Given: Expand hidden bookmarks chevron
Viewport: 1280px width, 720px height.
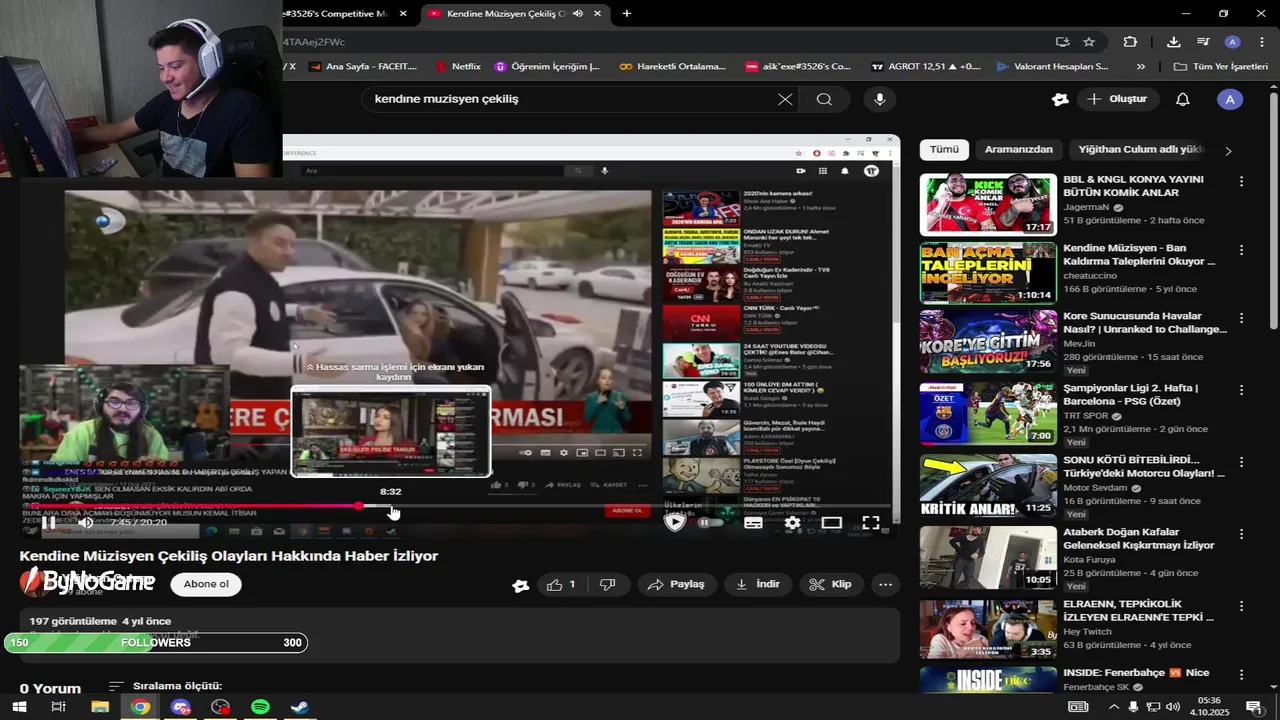Looking at the screenshot, I should (1141, 67).
